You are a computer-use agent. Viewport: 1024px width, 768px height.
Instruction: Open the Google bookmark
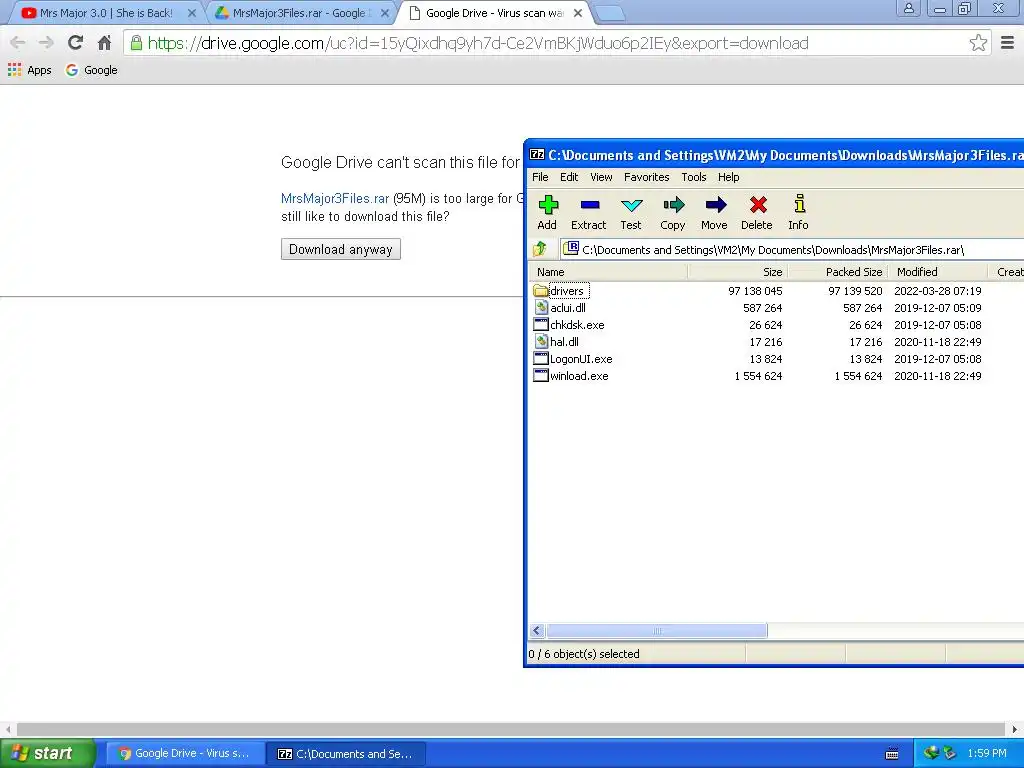(x=91, y=70)
